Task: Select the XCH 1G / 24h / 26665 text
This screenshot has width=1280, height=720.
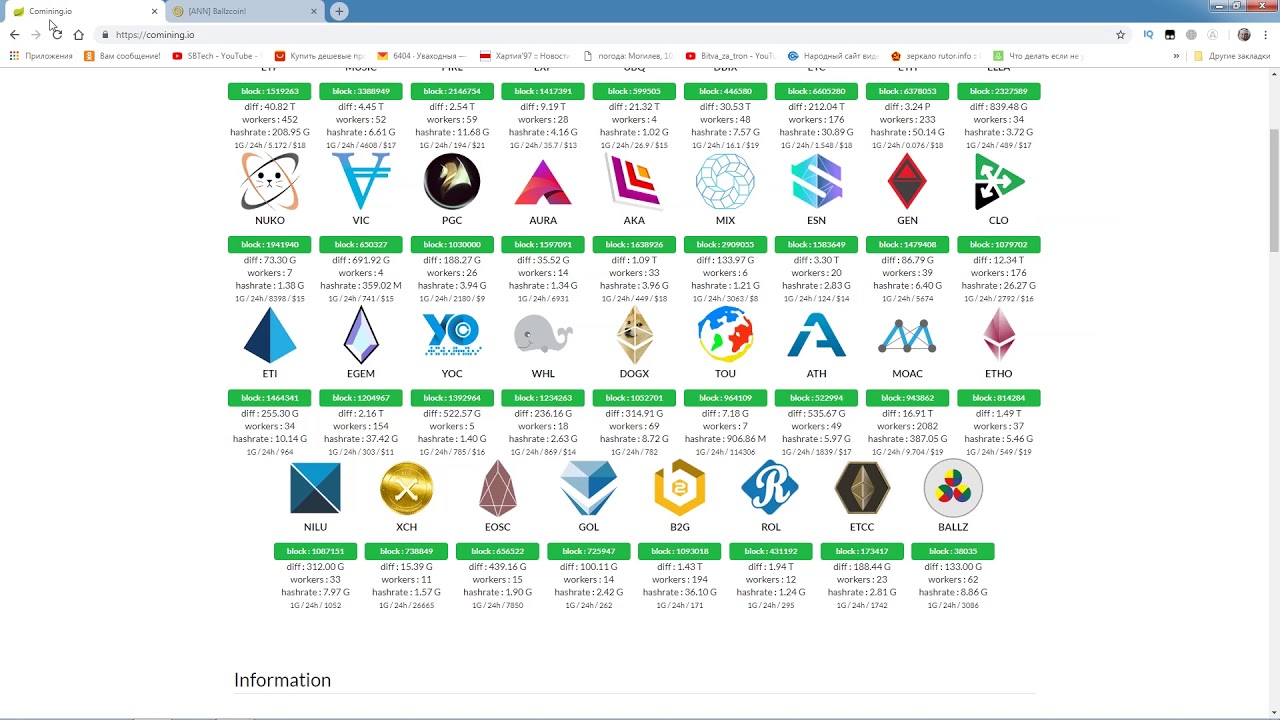Action: pyautogui.click(x=406, y=605)
